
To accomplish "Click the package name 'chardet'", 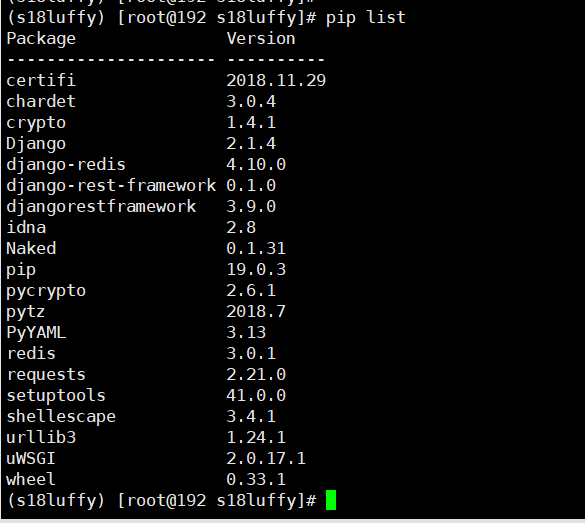I will coord(41,101).
